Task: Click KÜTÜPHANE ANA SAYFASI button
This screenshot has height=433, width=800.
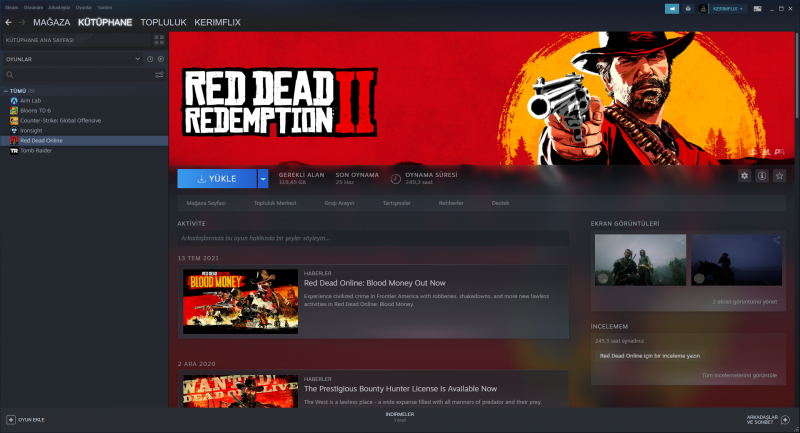Action: 76,40
